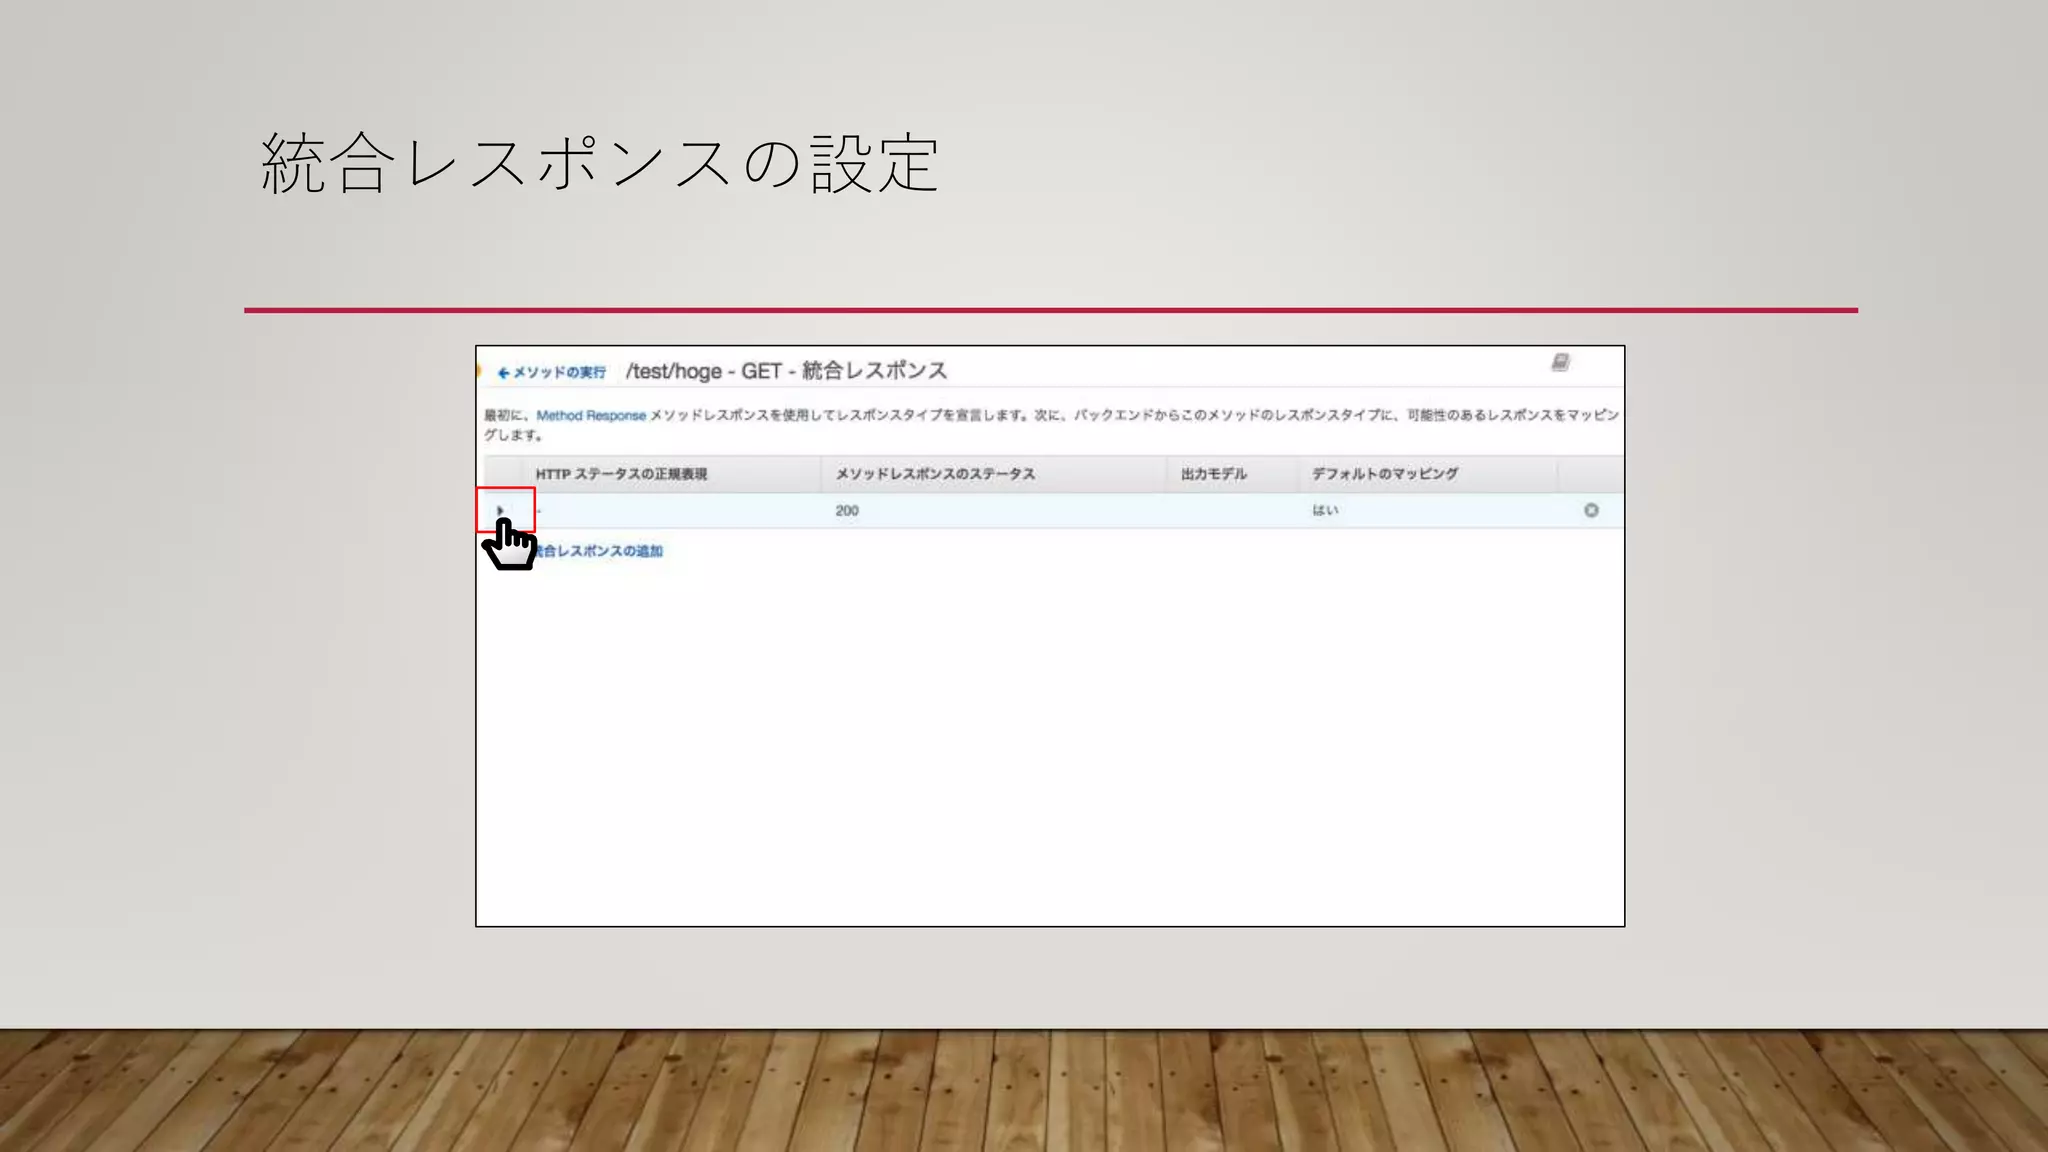This screenshot has height=1152, width=2048.
Task: Select the はい default mapping cell
Action: (1325, 510)
